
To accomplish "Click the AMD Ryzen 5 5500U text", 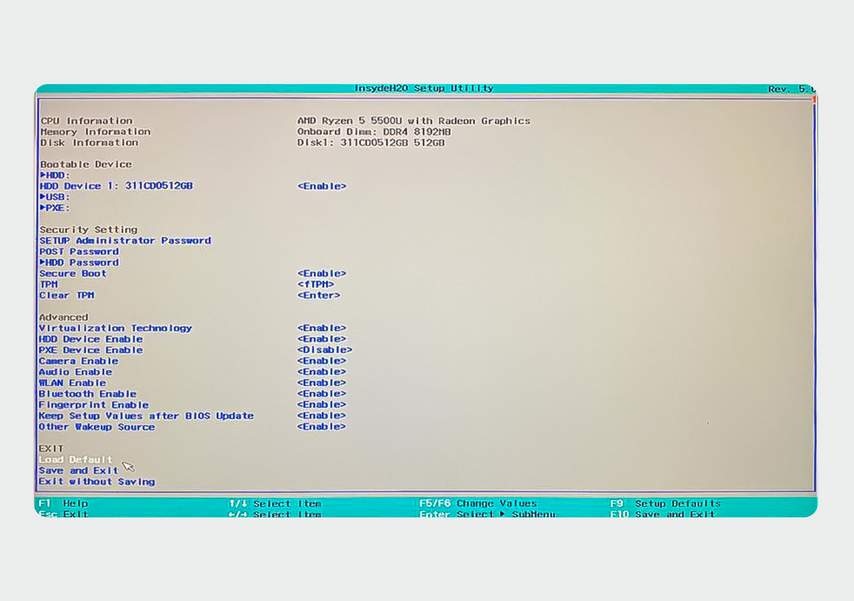I will click(414, 121).
